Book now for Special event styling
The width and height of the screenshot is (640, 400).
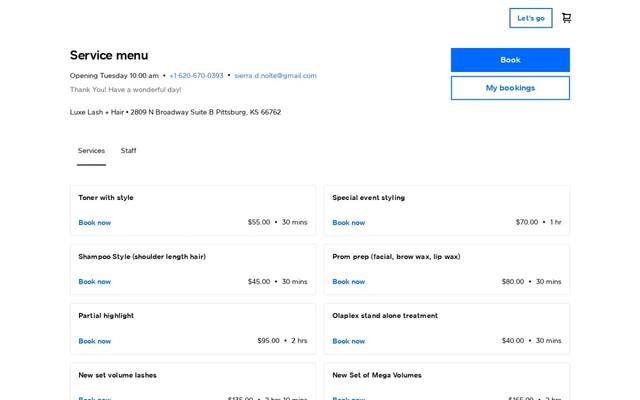point(349,222)
